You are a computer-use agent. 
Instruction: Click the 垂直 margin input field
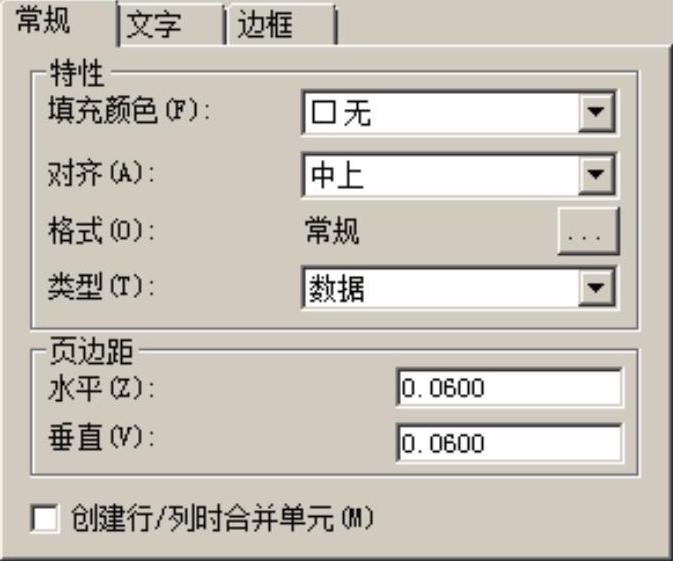coord(508,443)
